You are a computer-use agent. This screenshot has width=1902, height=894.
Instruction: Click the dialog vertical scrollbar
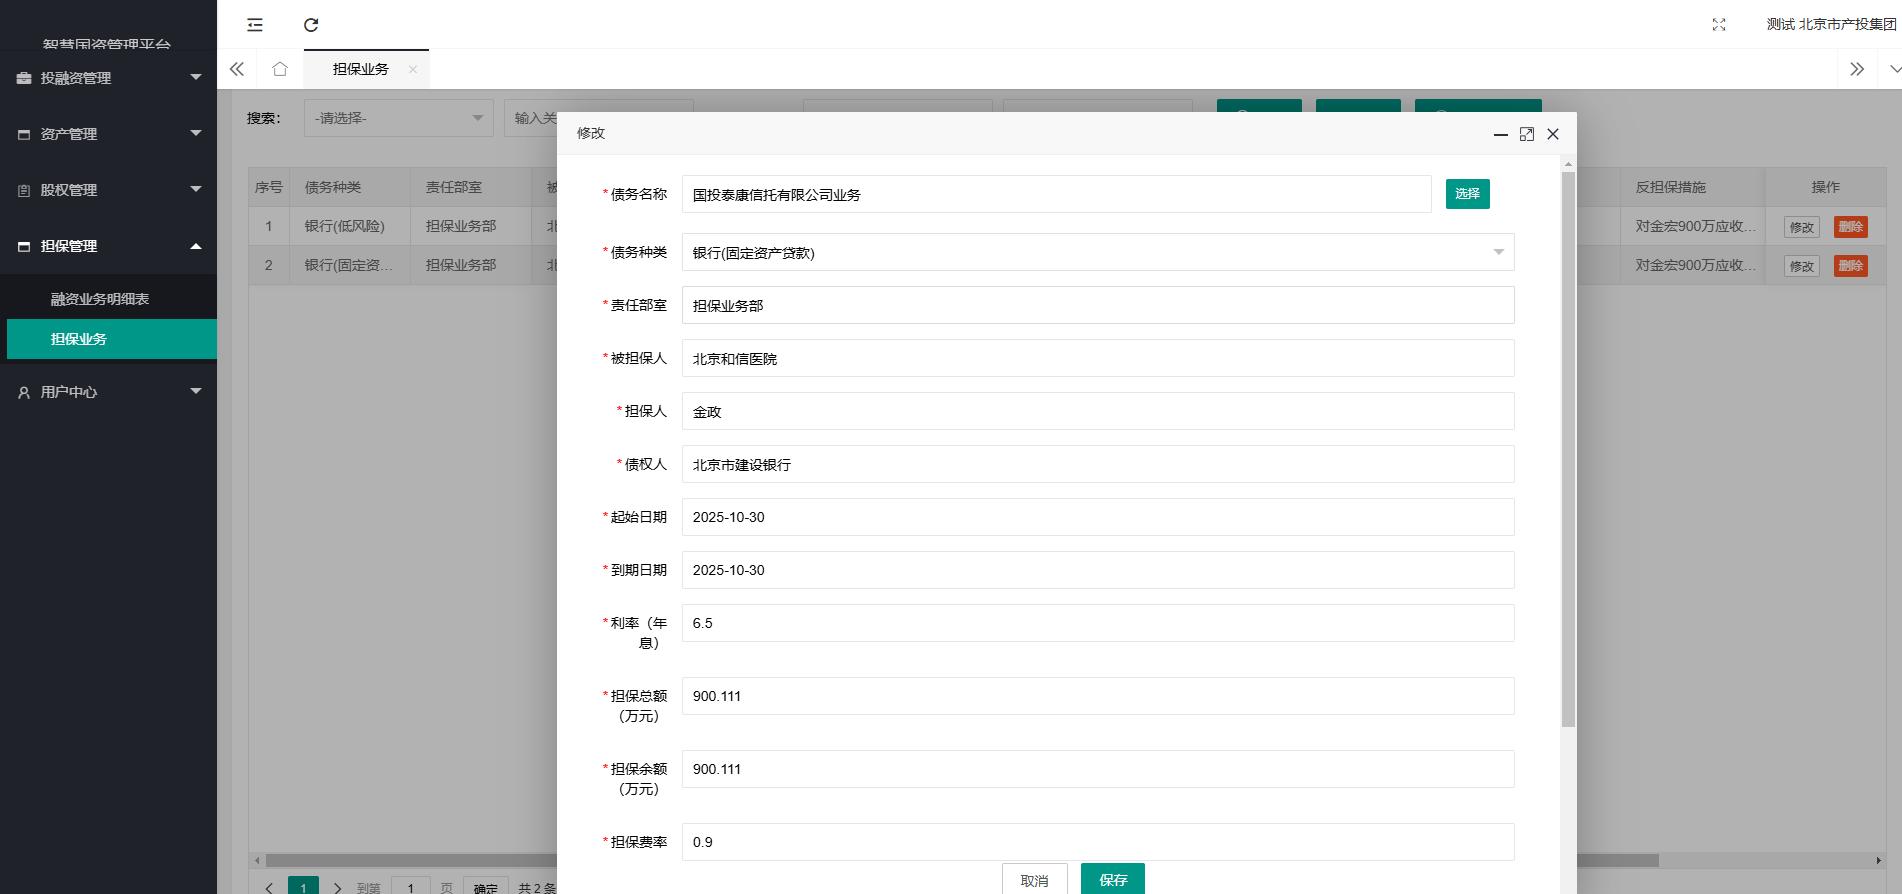tap(1567, 450)
